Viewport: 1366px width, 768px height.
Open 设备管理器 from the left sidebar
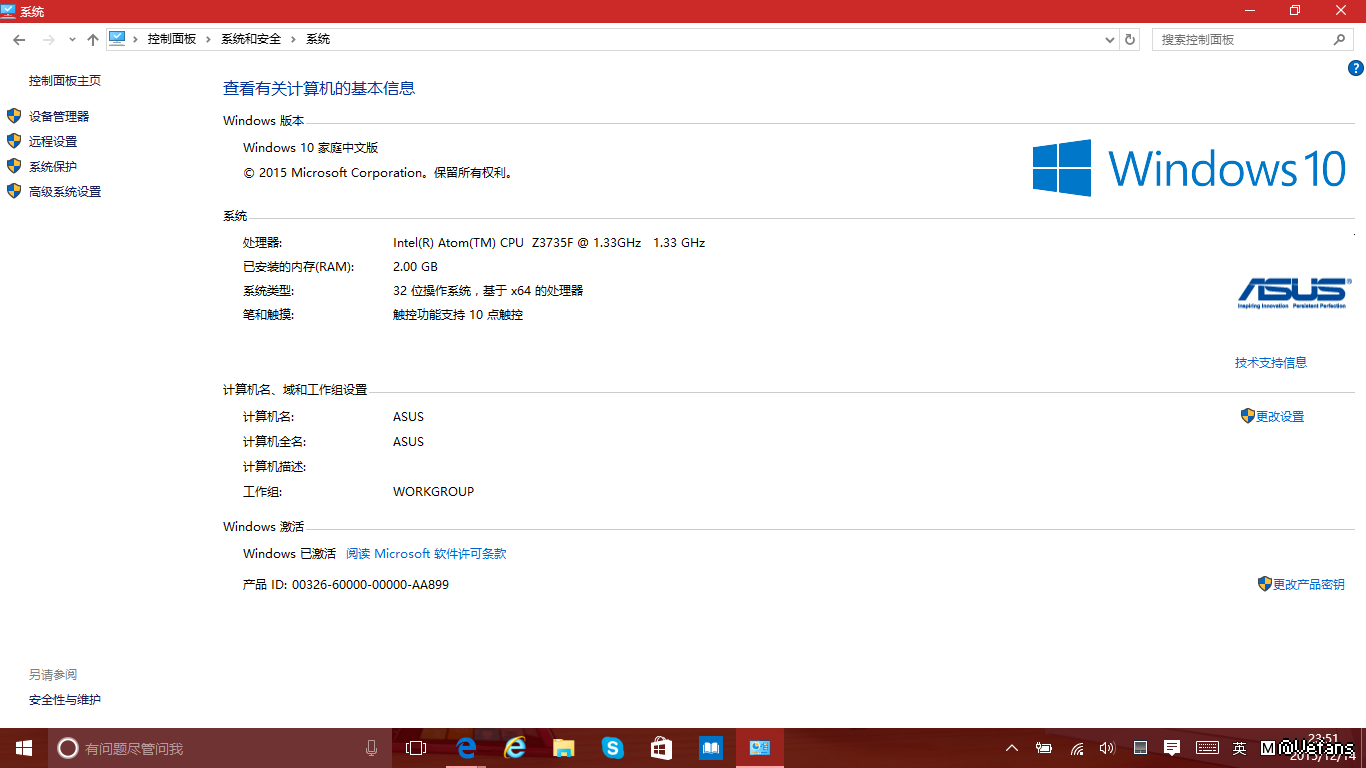59,117
